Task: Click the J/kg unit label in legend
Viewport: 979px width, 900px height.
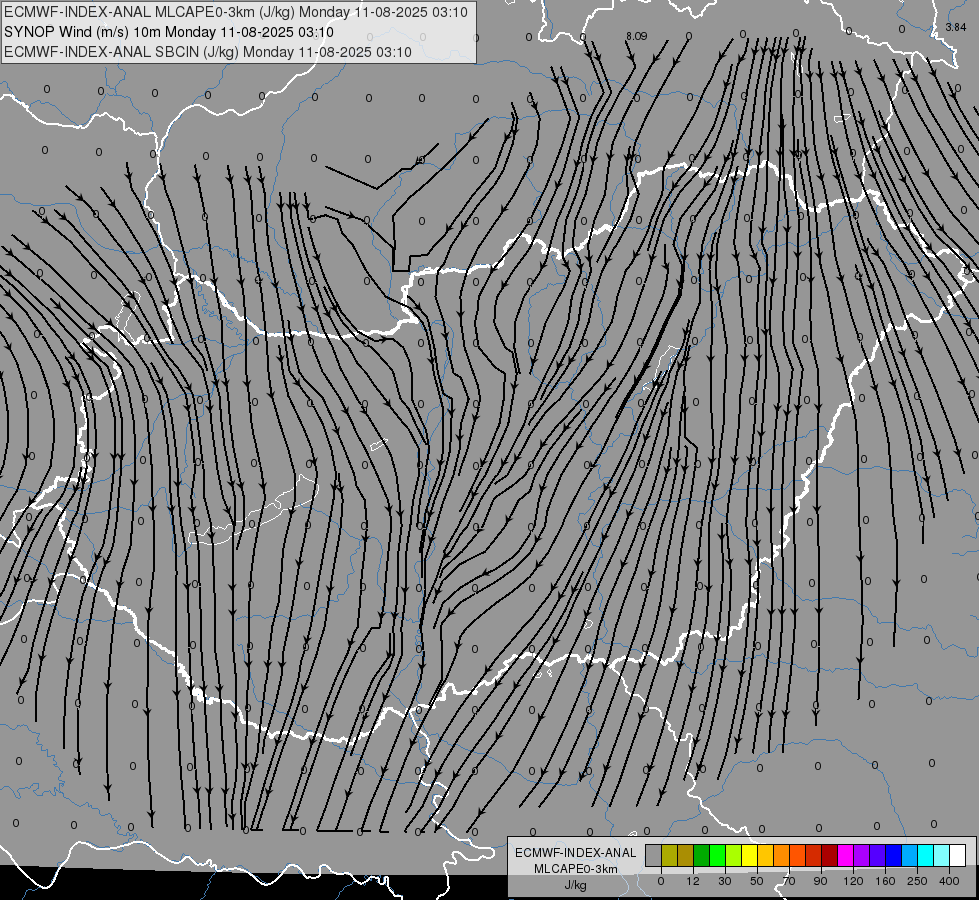Action: (575, 885)
